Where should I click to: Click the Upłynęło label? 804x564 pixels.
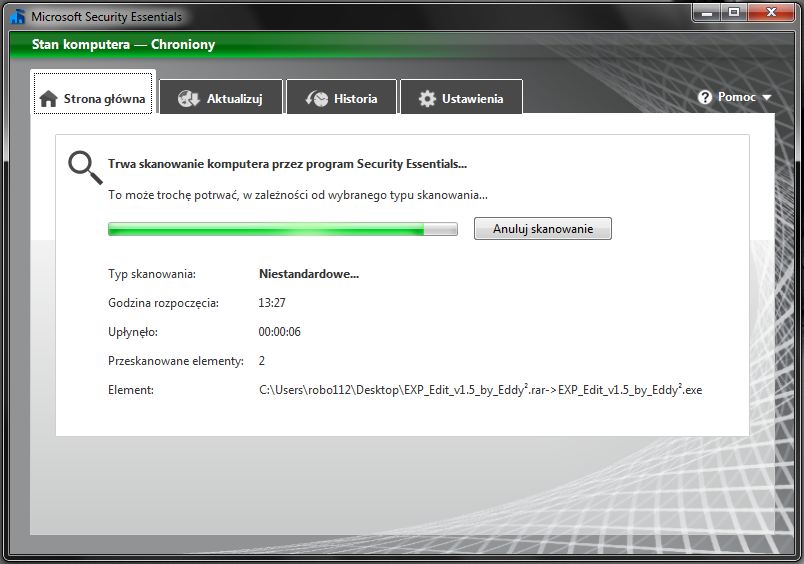(x=133, y=332)
